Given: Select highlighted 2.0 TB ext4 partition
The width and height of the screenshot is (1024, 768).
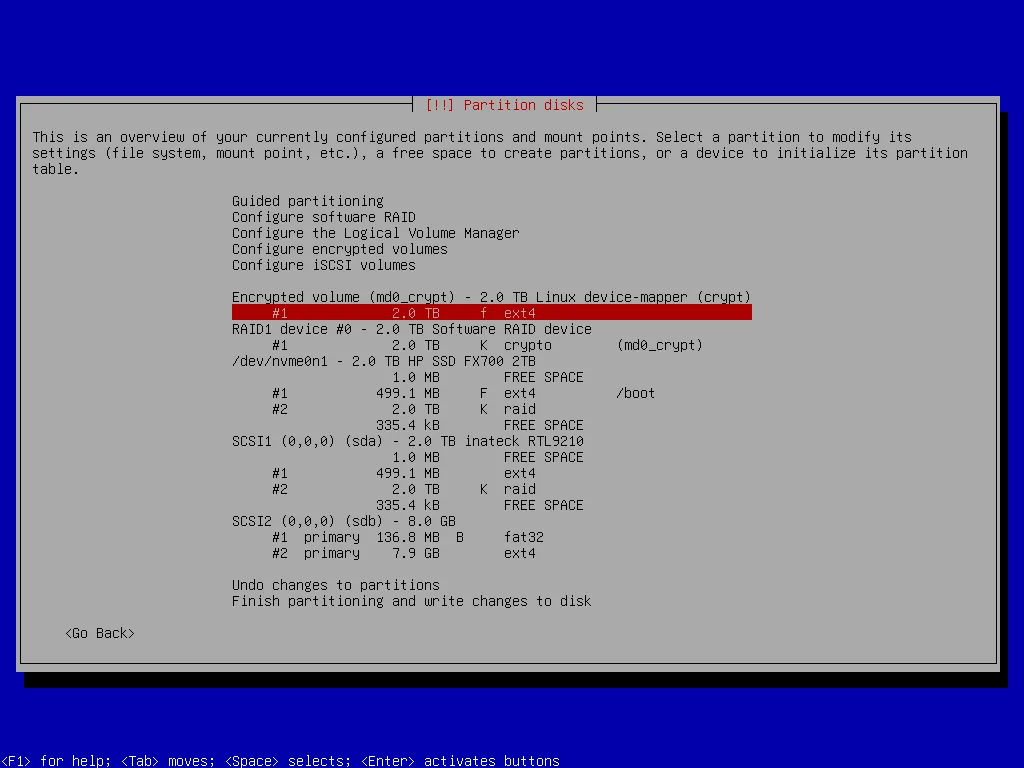Looking at the screenshot, I should click(x=490, y=313).
